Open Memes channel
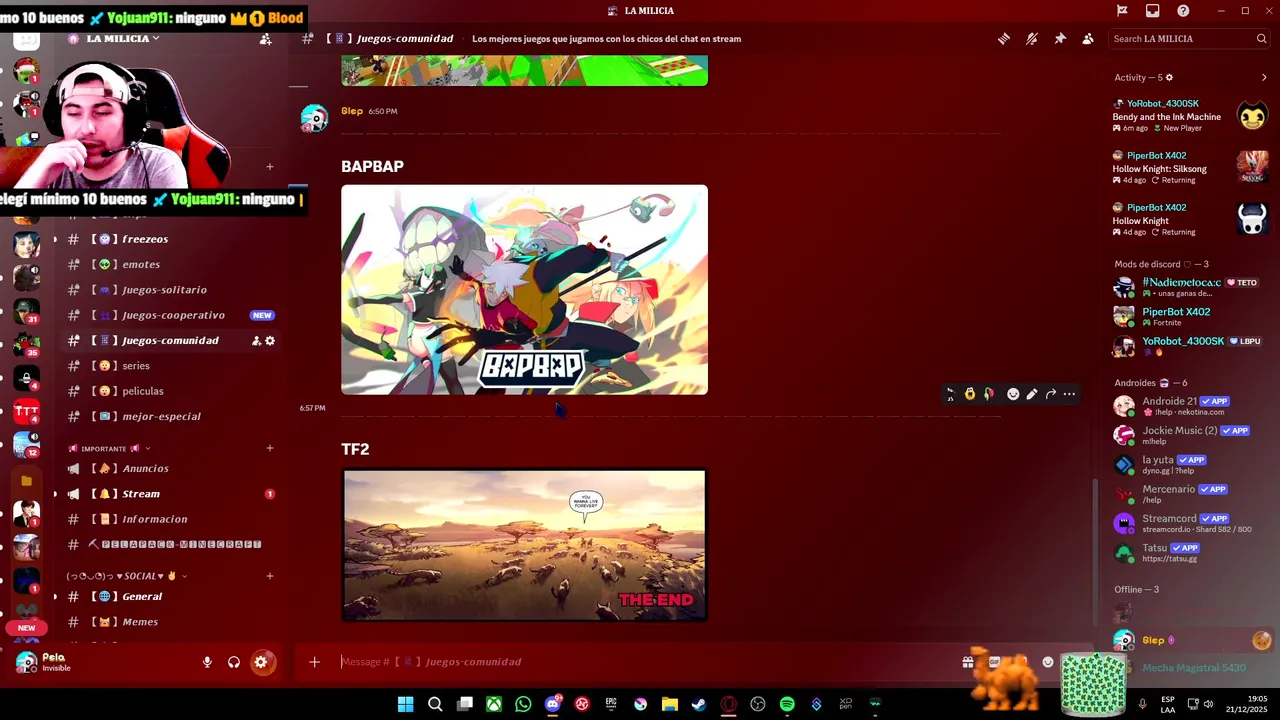The width and height of the screenshot is (1280, 720). click(x=170, y=622)
